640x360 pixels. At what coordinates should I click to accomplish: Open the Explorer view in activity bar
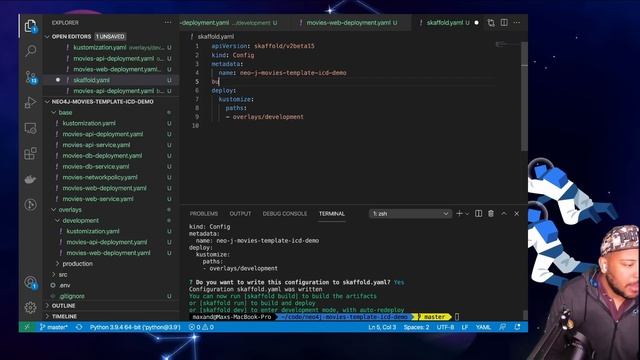(31, 26)
